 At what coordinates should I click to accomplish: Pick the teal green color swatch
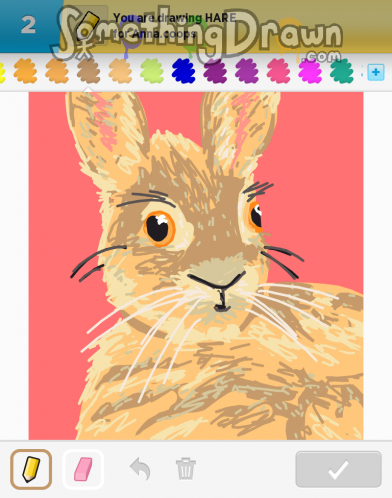(342, 71)
